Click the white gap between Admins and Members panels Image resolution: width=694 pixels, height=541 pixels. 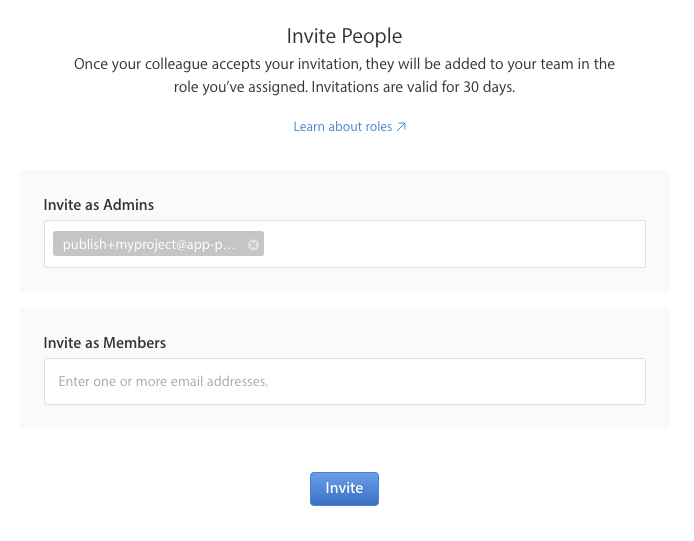[x=344, y=300]
